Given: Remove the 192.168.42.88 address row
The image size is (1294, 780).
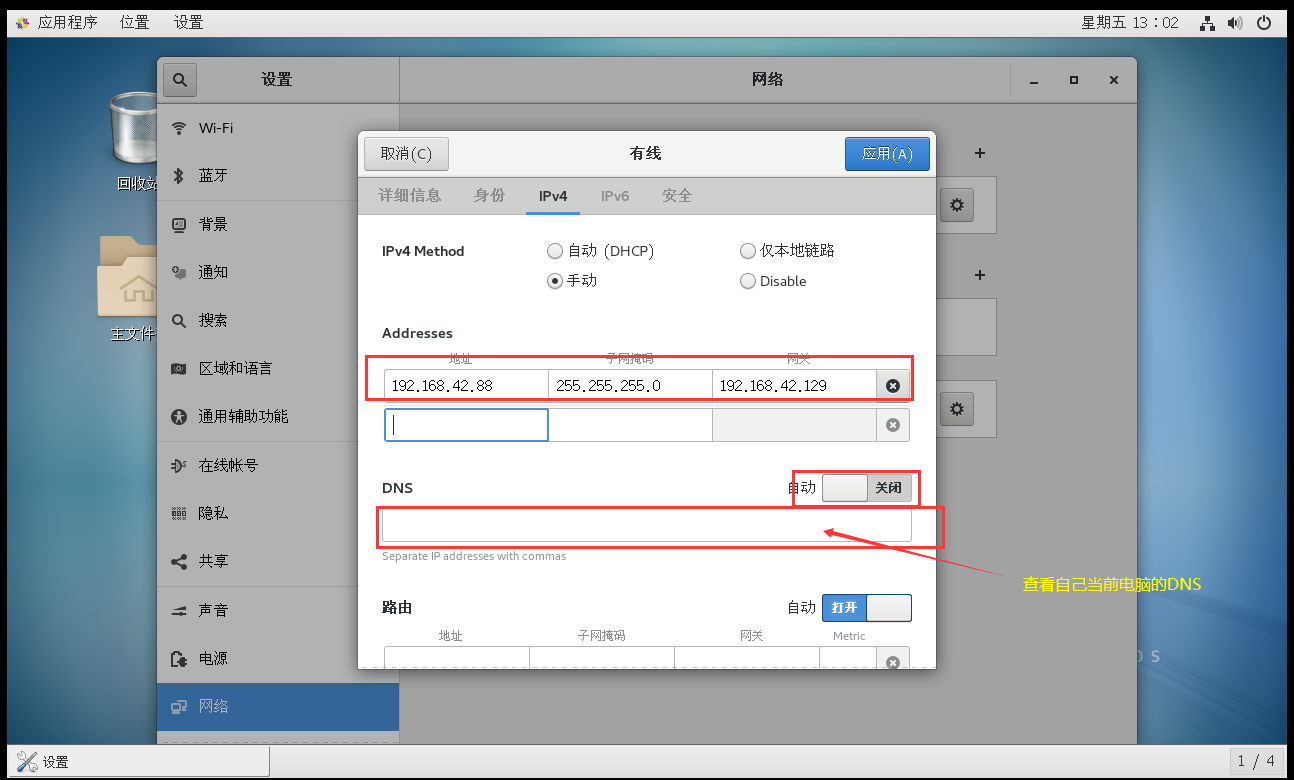Looking at the screenshot, I should coord(893,385).
